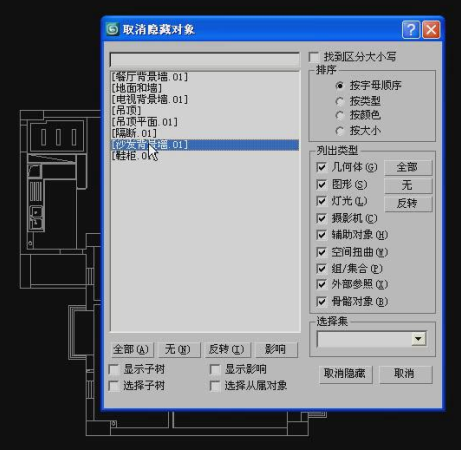Click the 无 button in list types

click(x=408, y=185)
